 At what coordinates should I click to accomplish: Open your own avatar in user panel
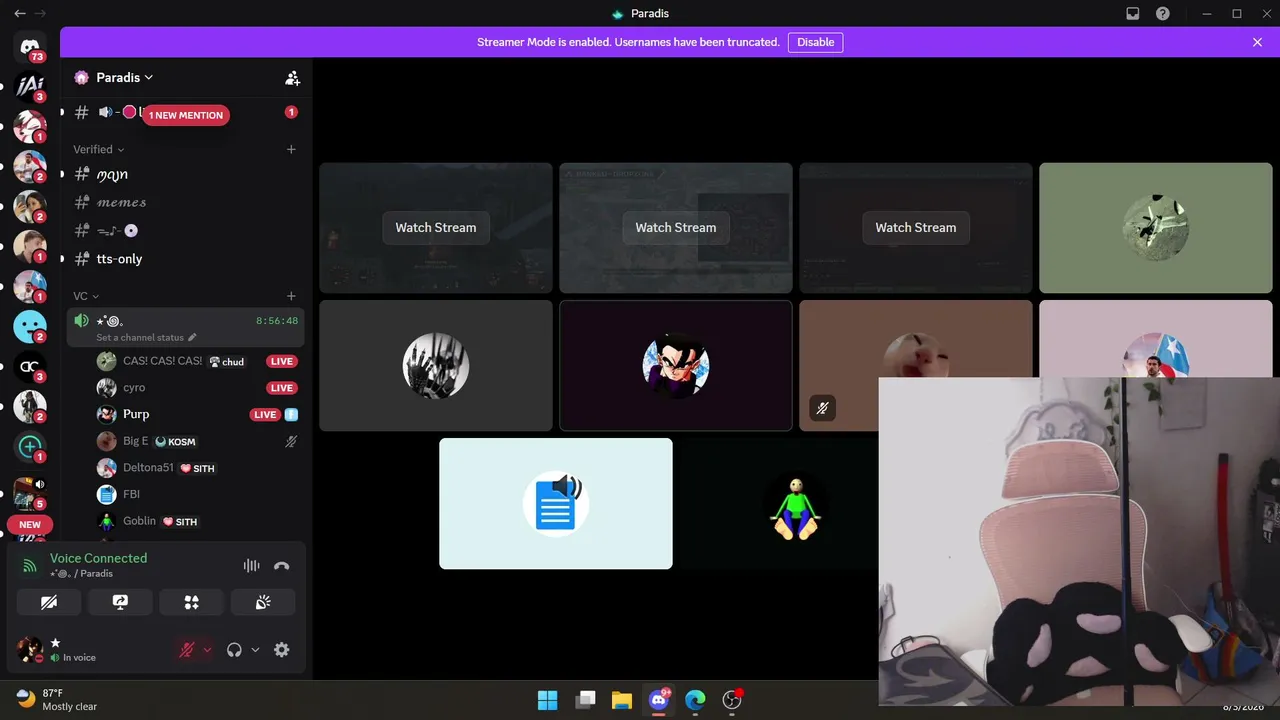(30, 650)
